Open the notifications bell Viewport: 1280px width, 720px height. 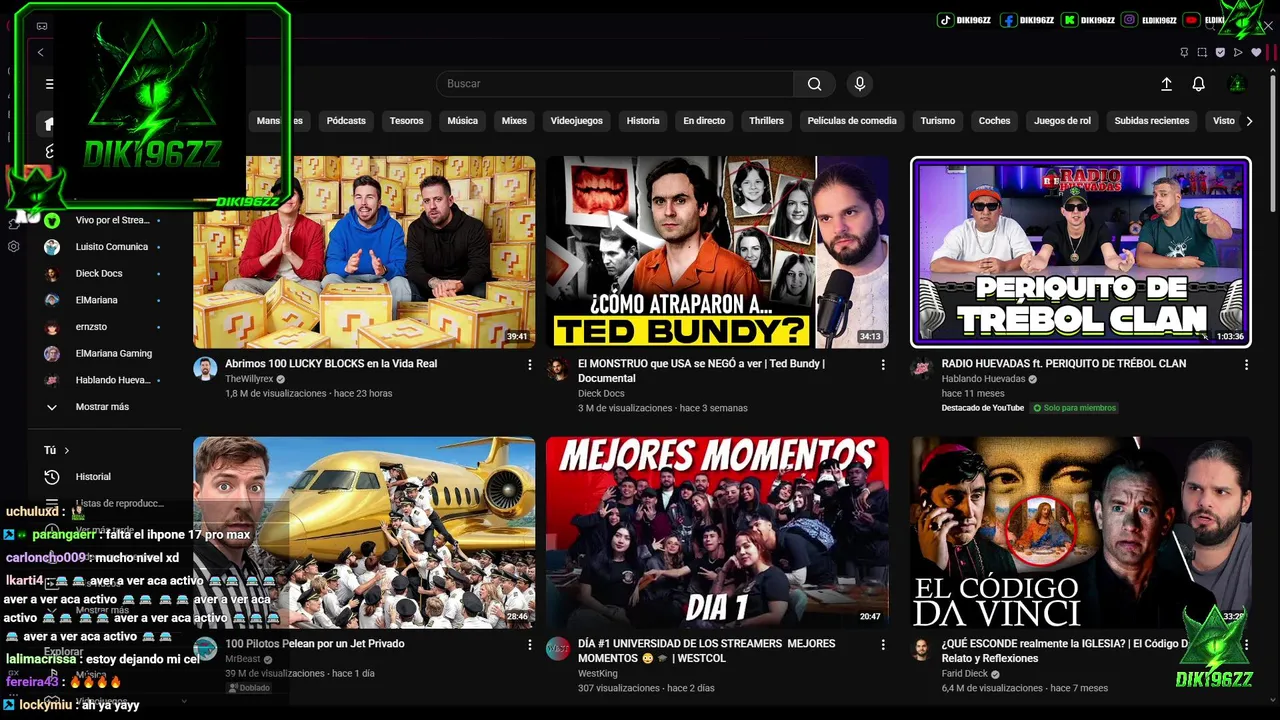(1198, 84)
